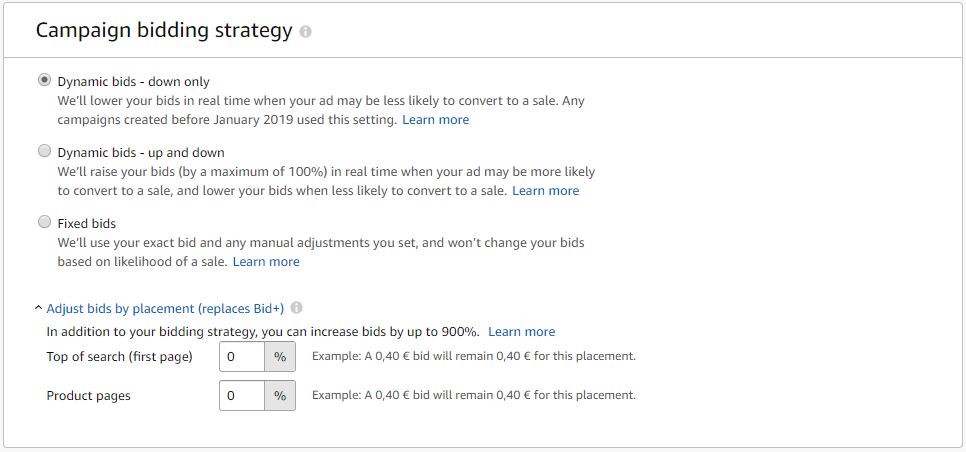This screenshot has width=966, height=452.
Task: Click the % symbol beside Top of search field
Action: [280, 357]
